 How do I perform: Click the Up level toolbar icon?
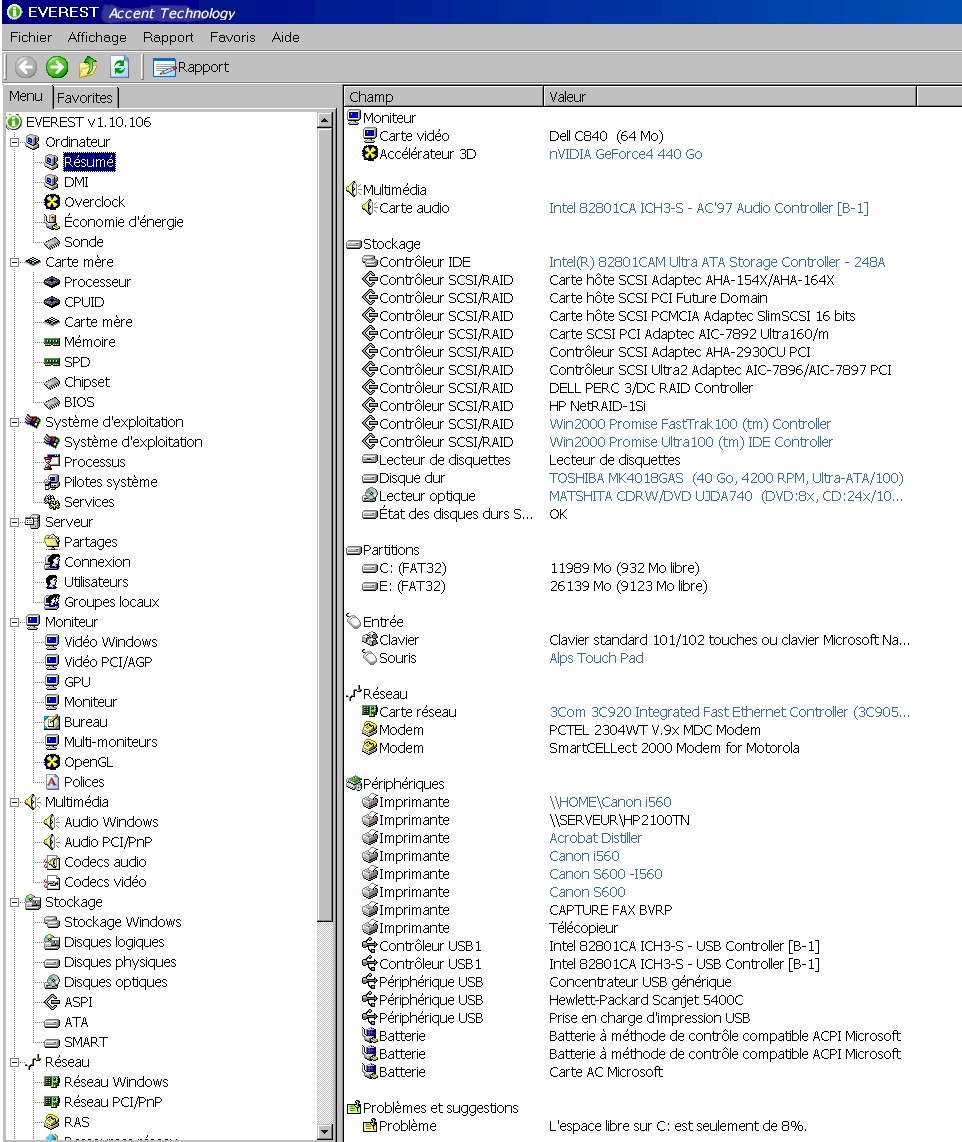click(x=88, y=67)
